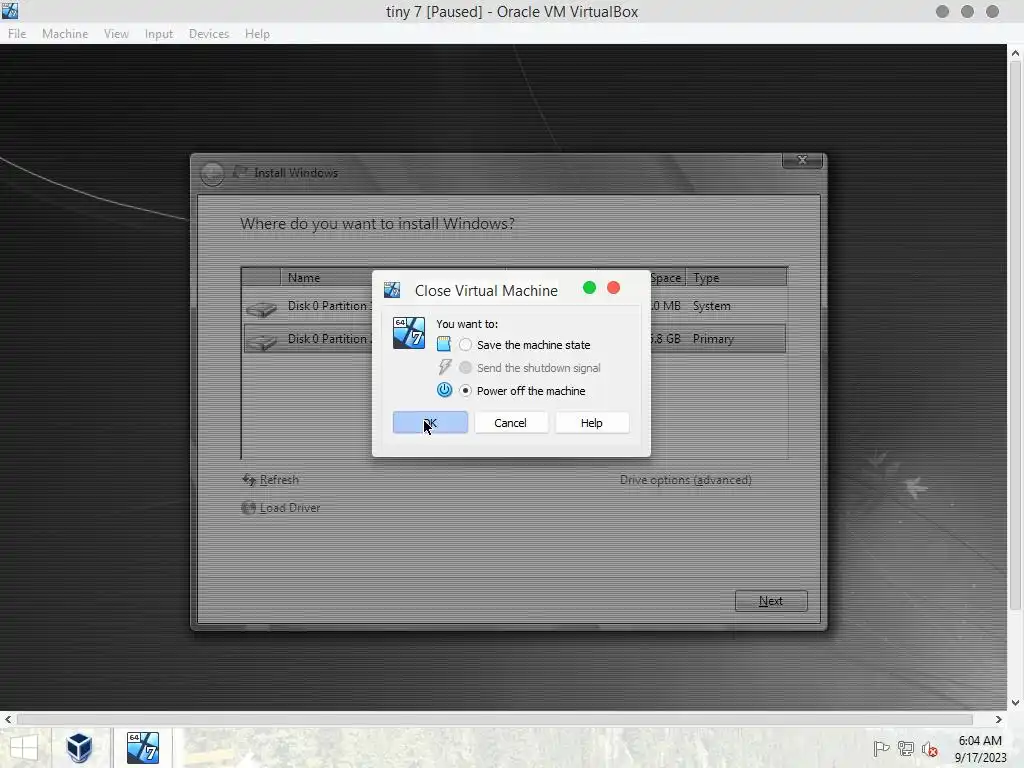Open the Machine menu
The width and height of the screenshot is (1024, 768).
point(65,34)
